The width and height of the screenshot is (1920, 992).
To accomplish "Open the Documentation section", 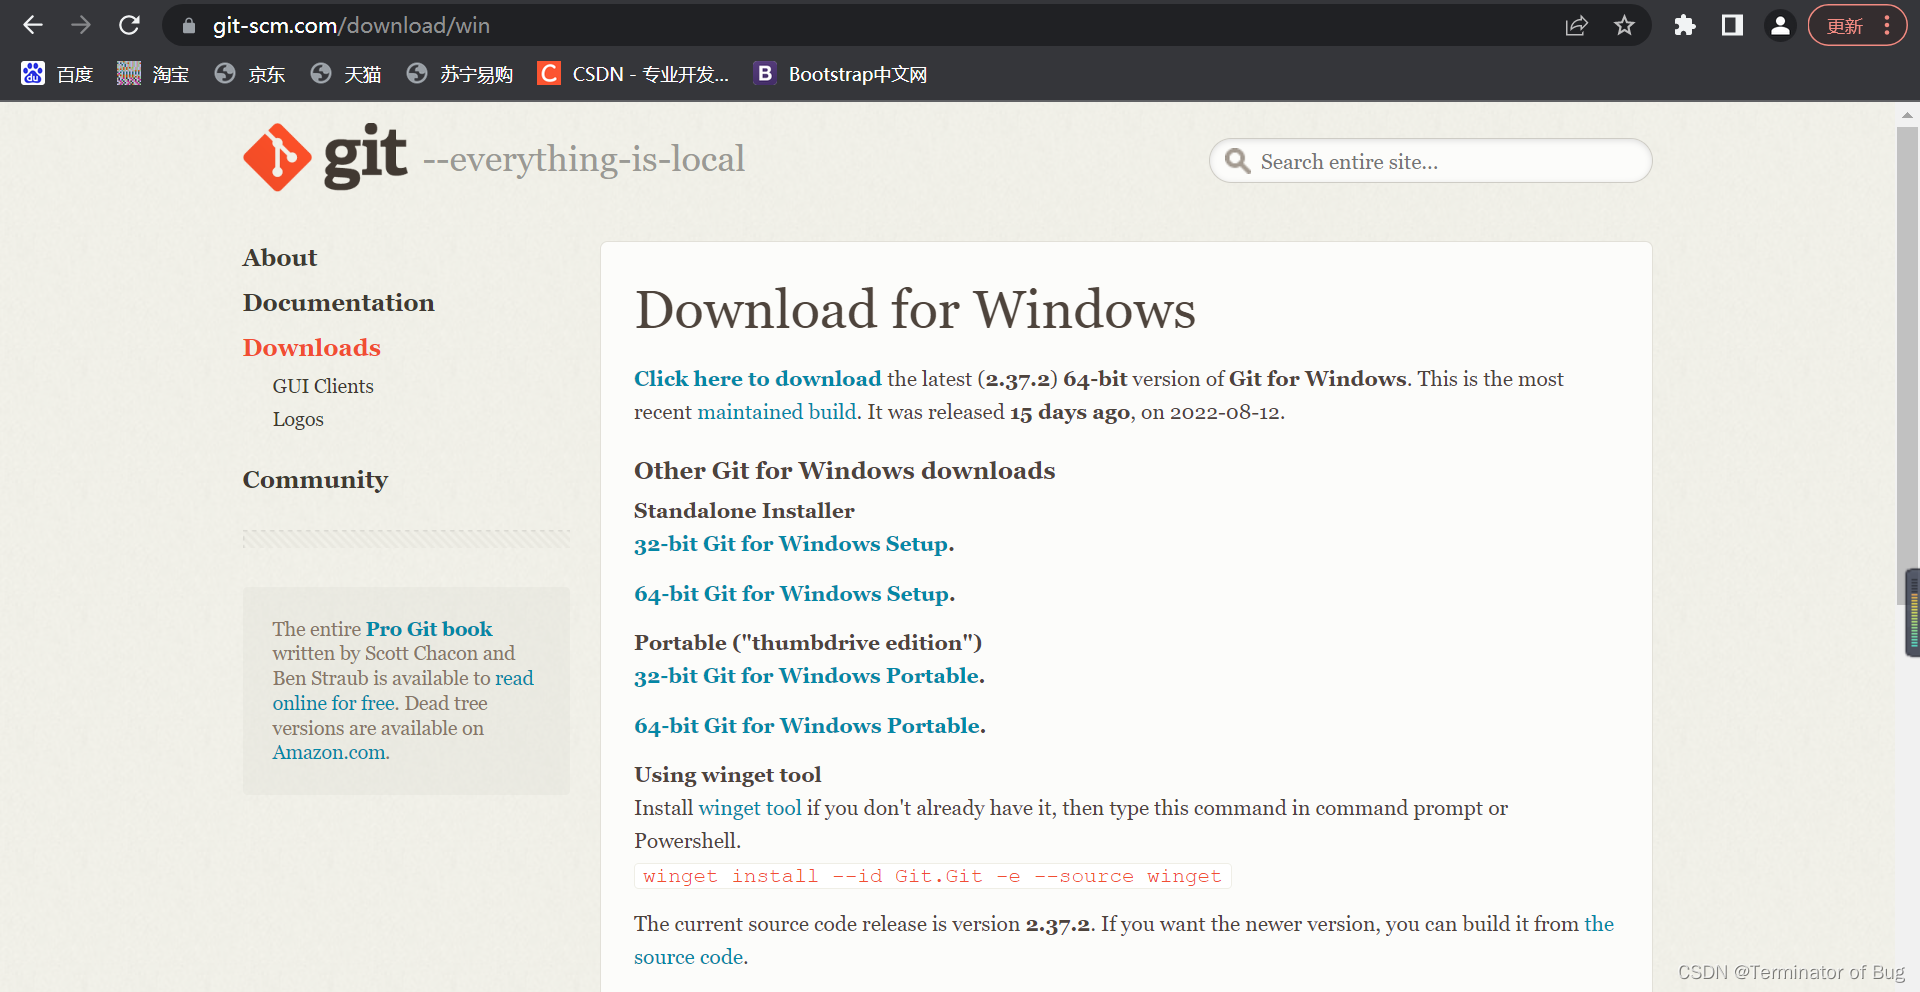I will tap(339, 303).
